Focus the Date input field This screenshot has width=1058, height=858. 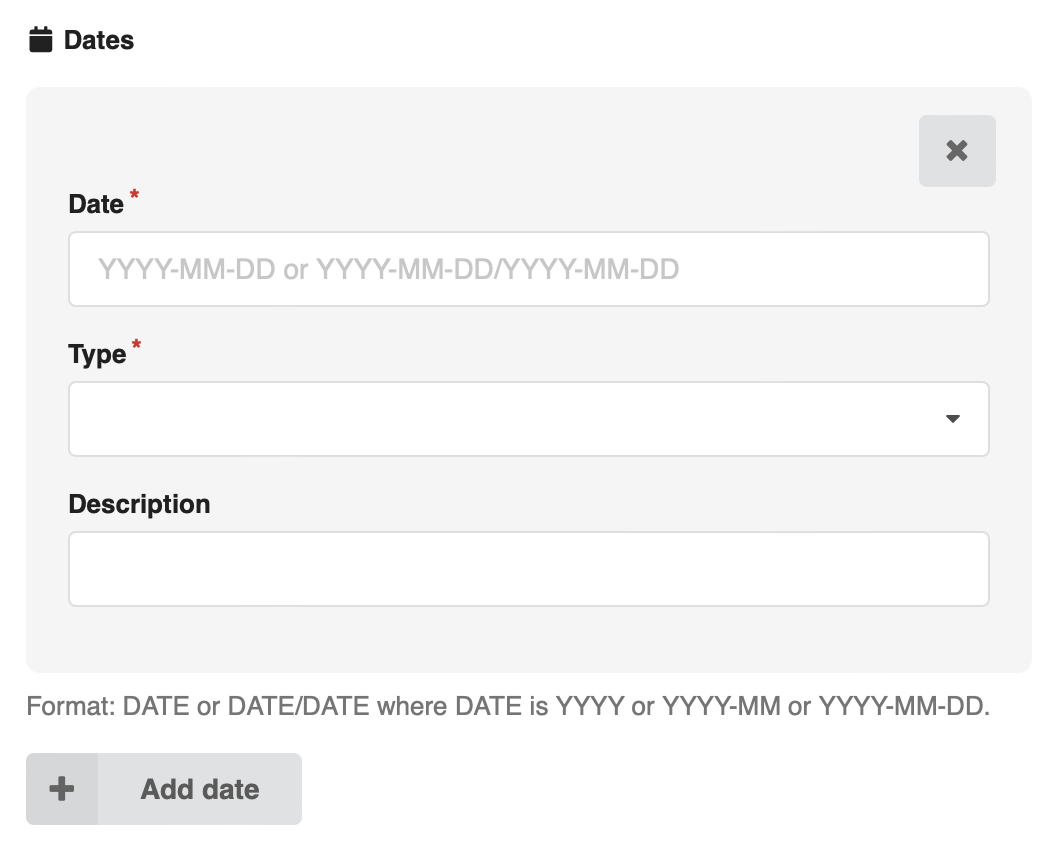pyautogui.click(x=529, y=269)
